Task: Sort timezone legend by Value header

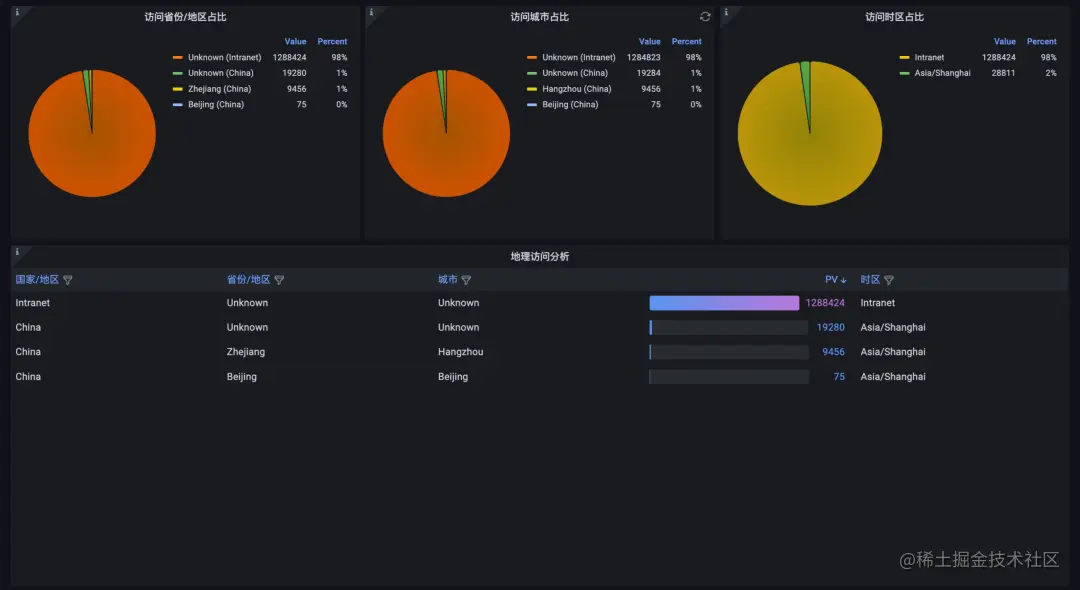Action: pyautogui.click(x=1004, y=42)
